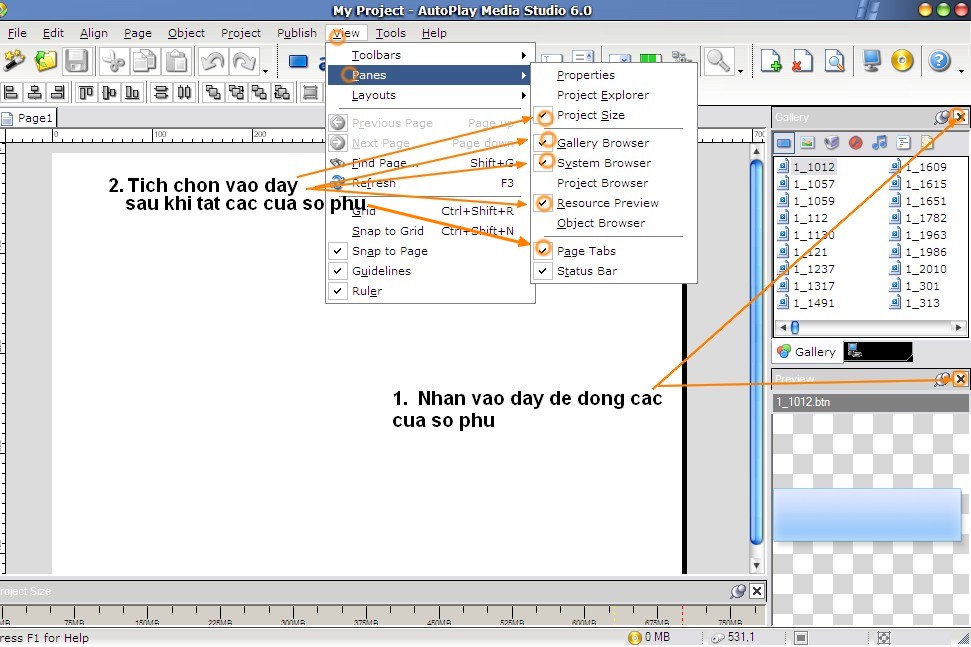Toggle Ruler in View menu
Image resolution: width=971 pixels, height=647 pixels.
point(367,291)
